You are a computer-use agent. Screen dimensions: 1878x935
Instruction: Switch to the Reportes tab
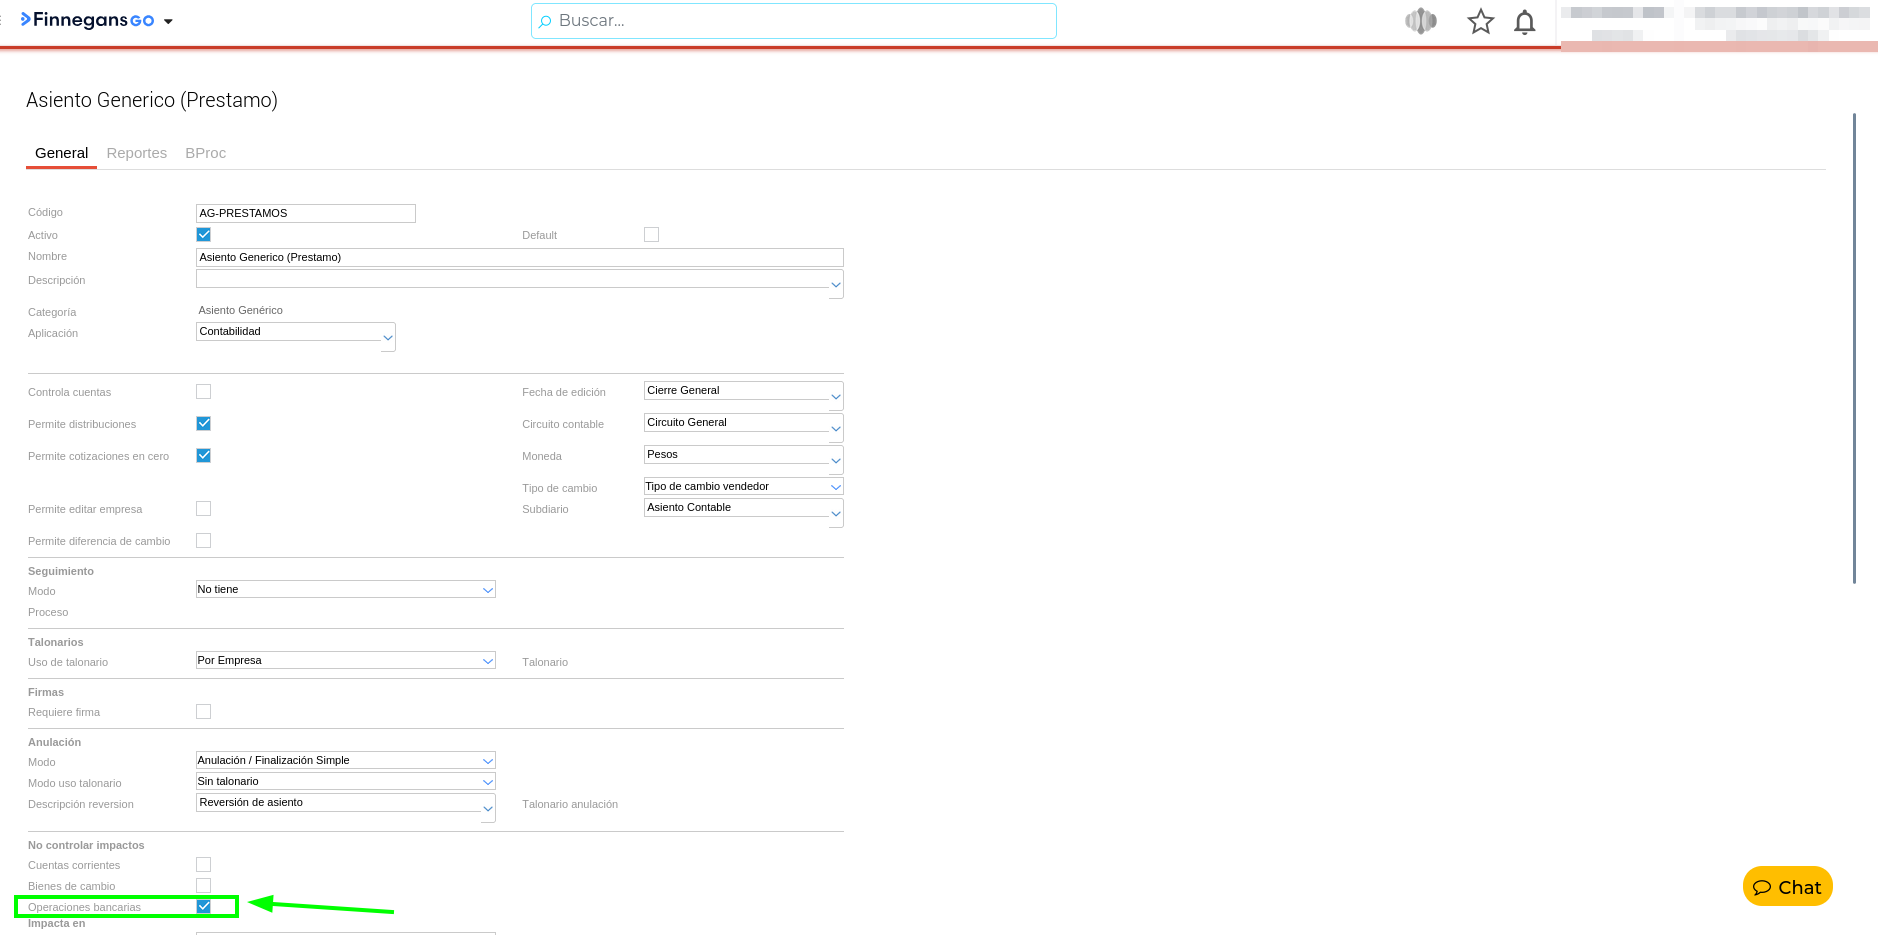(x=137, y=153)
